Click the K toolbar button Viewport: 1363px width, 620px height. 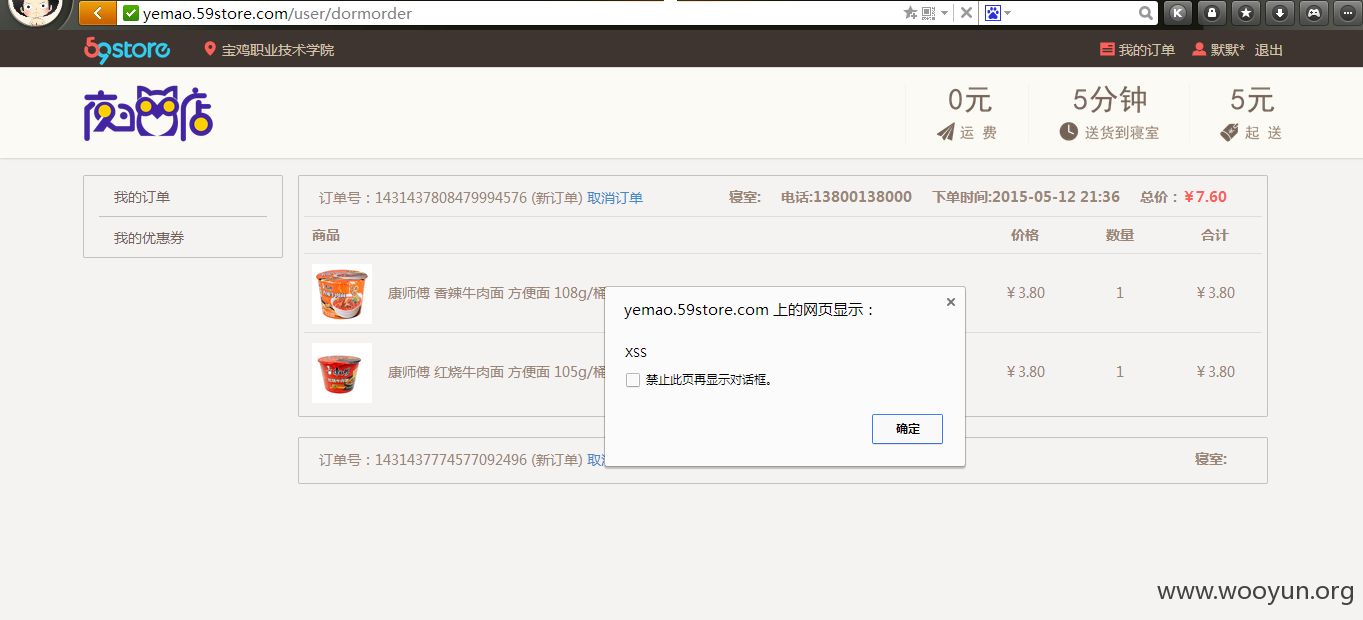click(1178, 13)
